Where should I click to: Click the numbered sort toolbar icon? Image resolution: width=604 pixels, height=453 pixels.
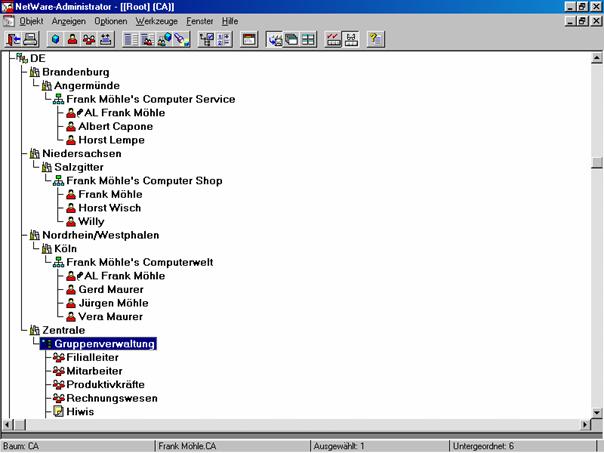point(223,39)
